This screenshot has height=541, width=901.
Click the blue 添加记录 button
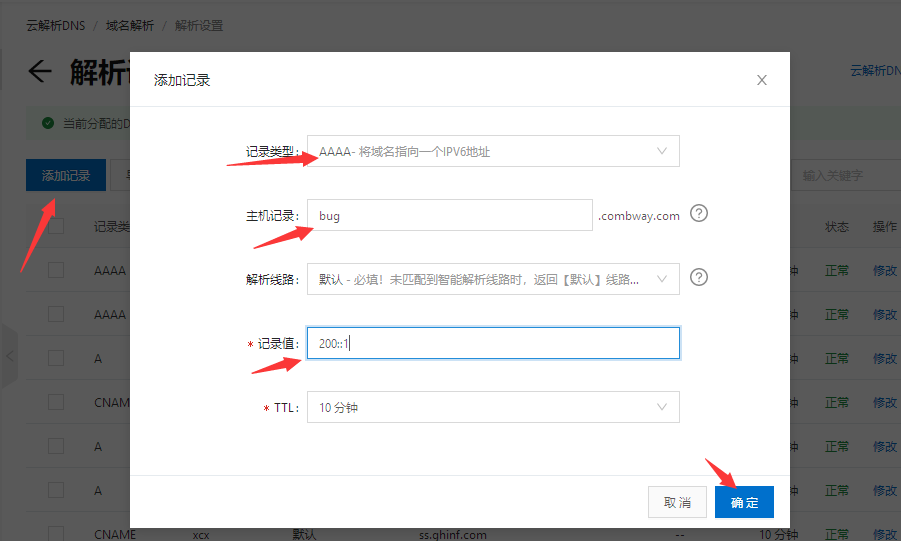coord(66,175)
